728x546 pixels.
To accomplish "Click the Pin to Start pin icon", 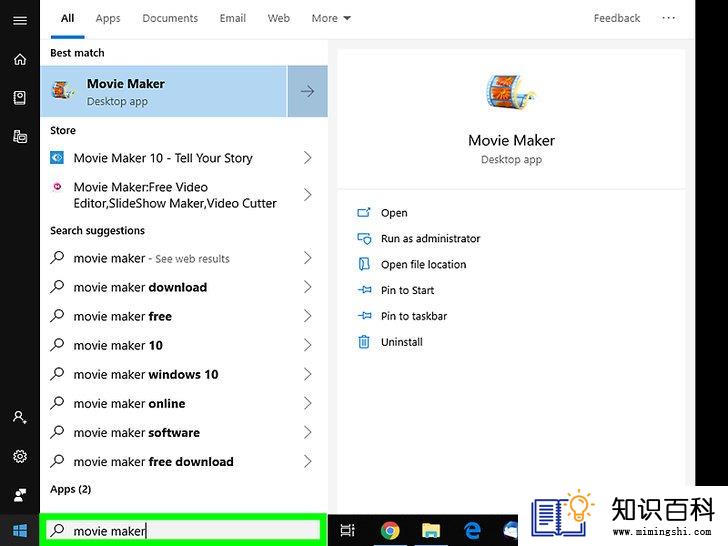I will [364, 290].
